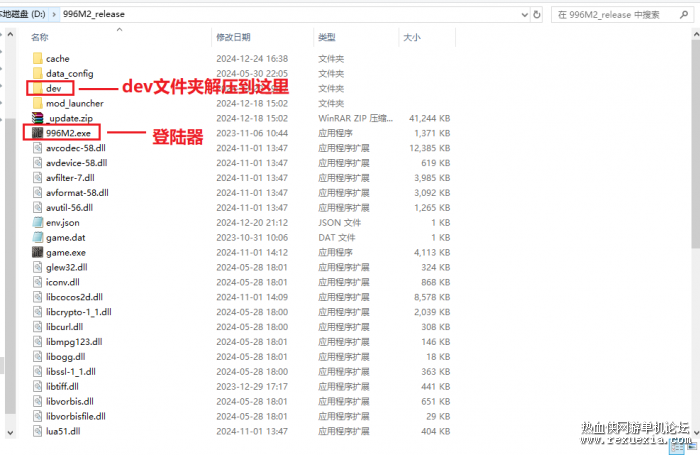The height and width of the screenshot is (455, 700).
Task: Click the 4,113 KB size of game.exe
Action: (432, 252)
